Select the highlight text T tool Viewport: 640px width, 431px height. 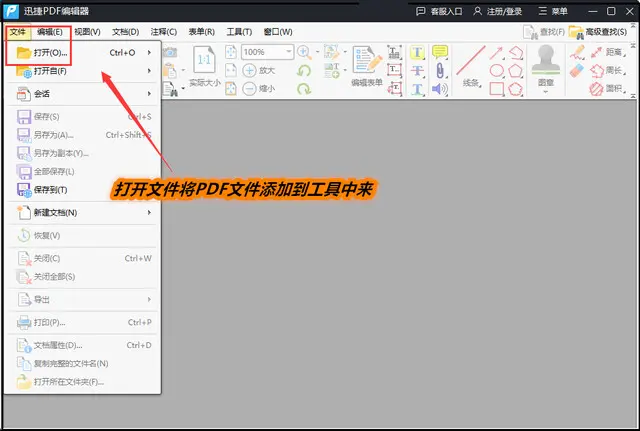point(417,52)
